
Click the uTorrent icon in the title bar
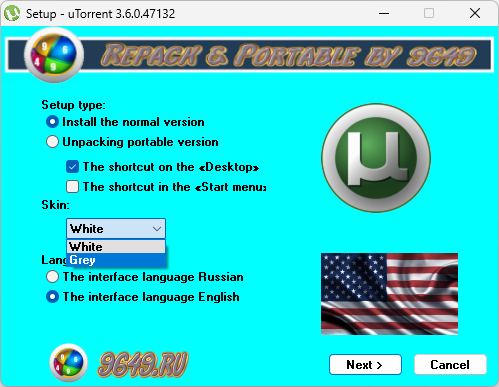pos(12,14)
